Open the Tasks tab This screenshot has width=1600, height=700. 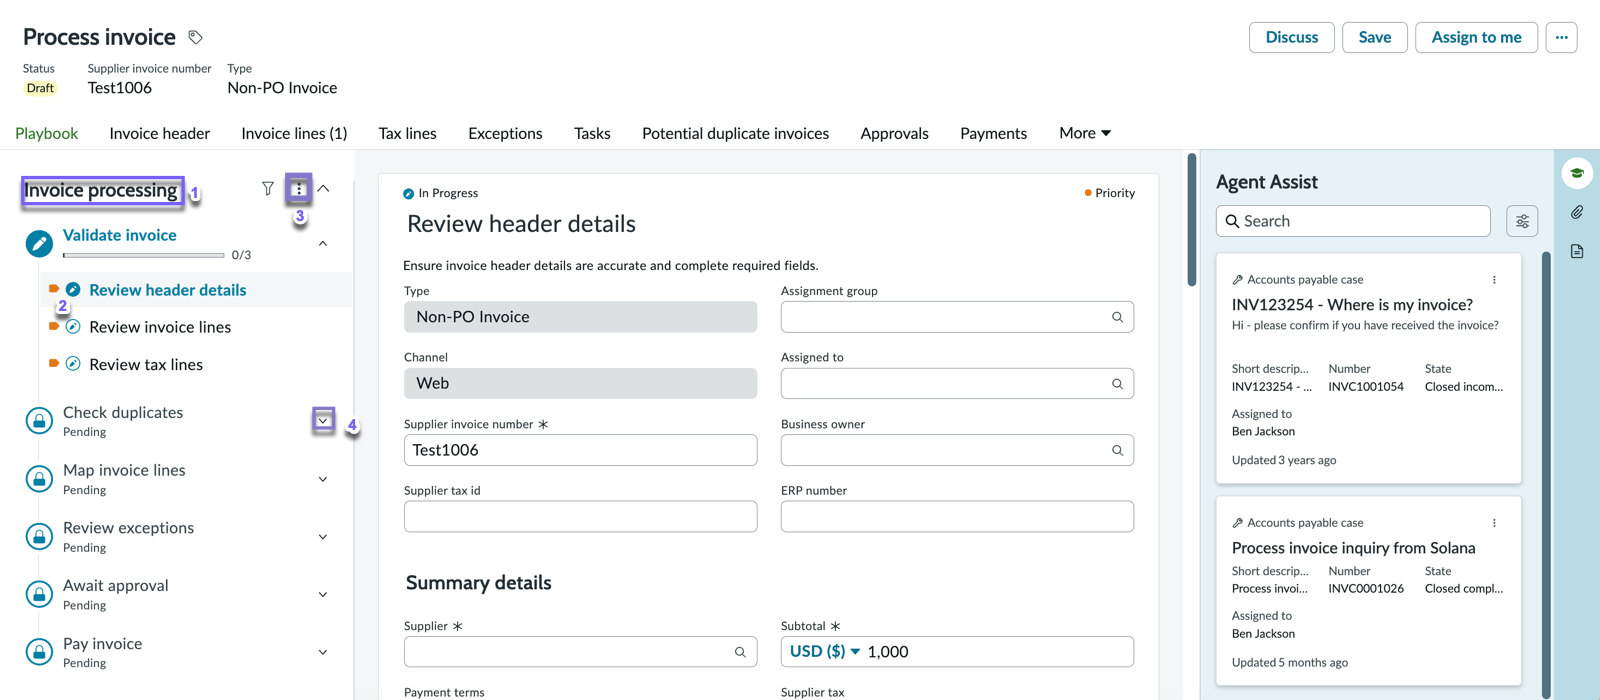click(592, 133)
